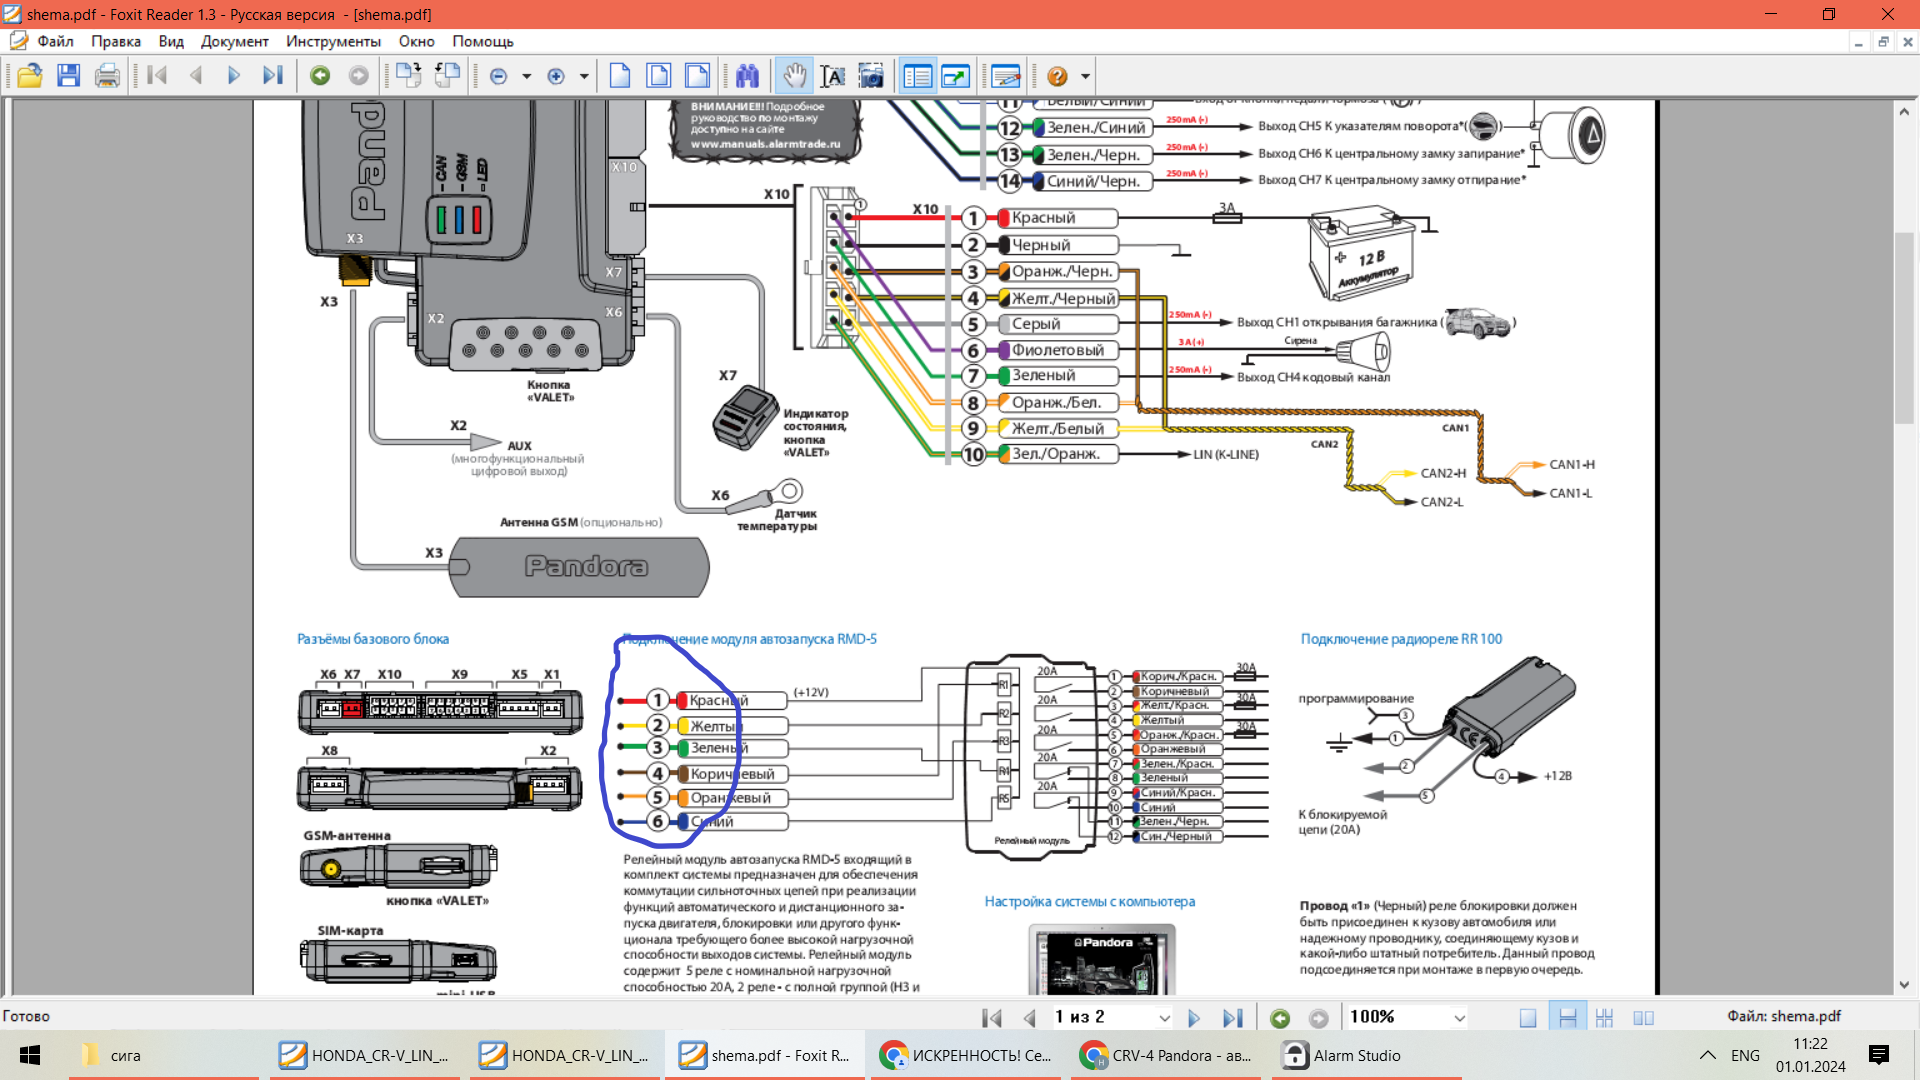Rotate page counterclockwise in toolbar
The height and width of the screenshot is (1080, 1920).
[447, 76]
